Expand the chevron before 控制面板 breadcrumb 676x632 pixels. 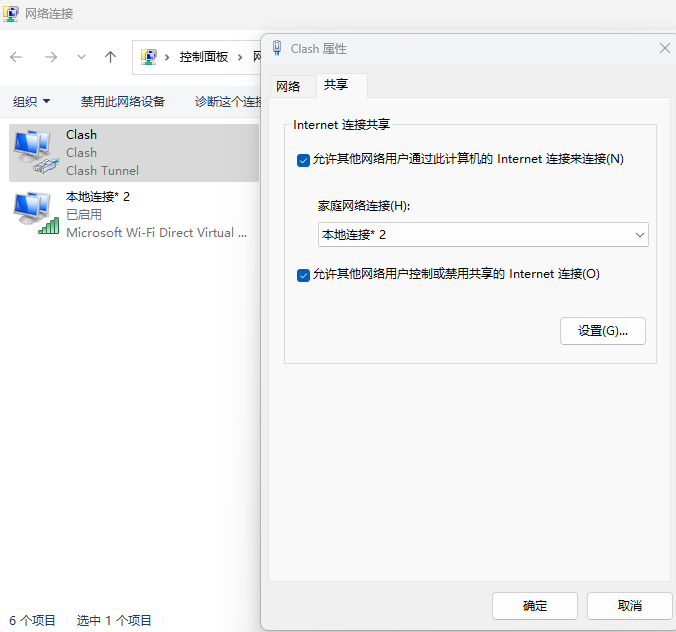click(167, 57)
